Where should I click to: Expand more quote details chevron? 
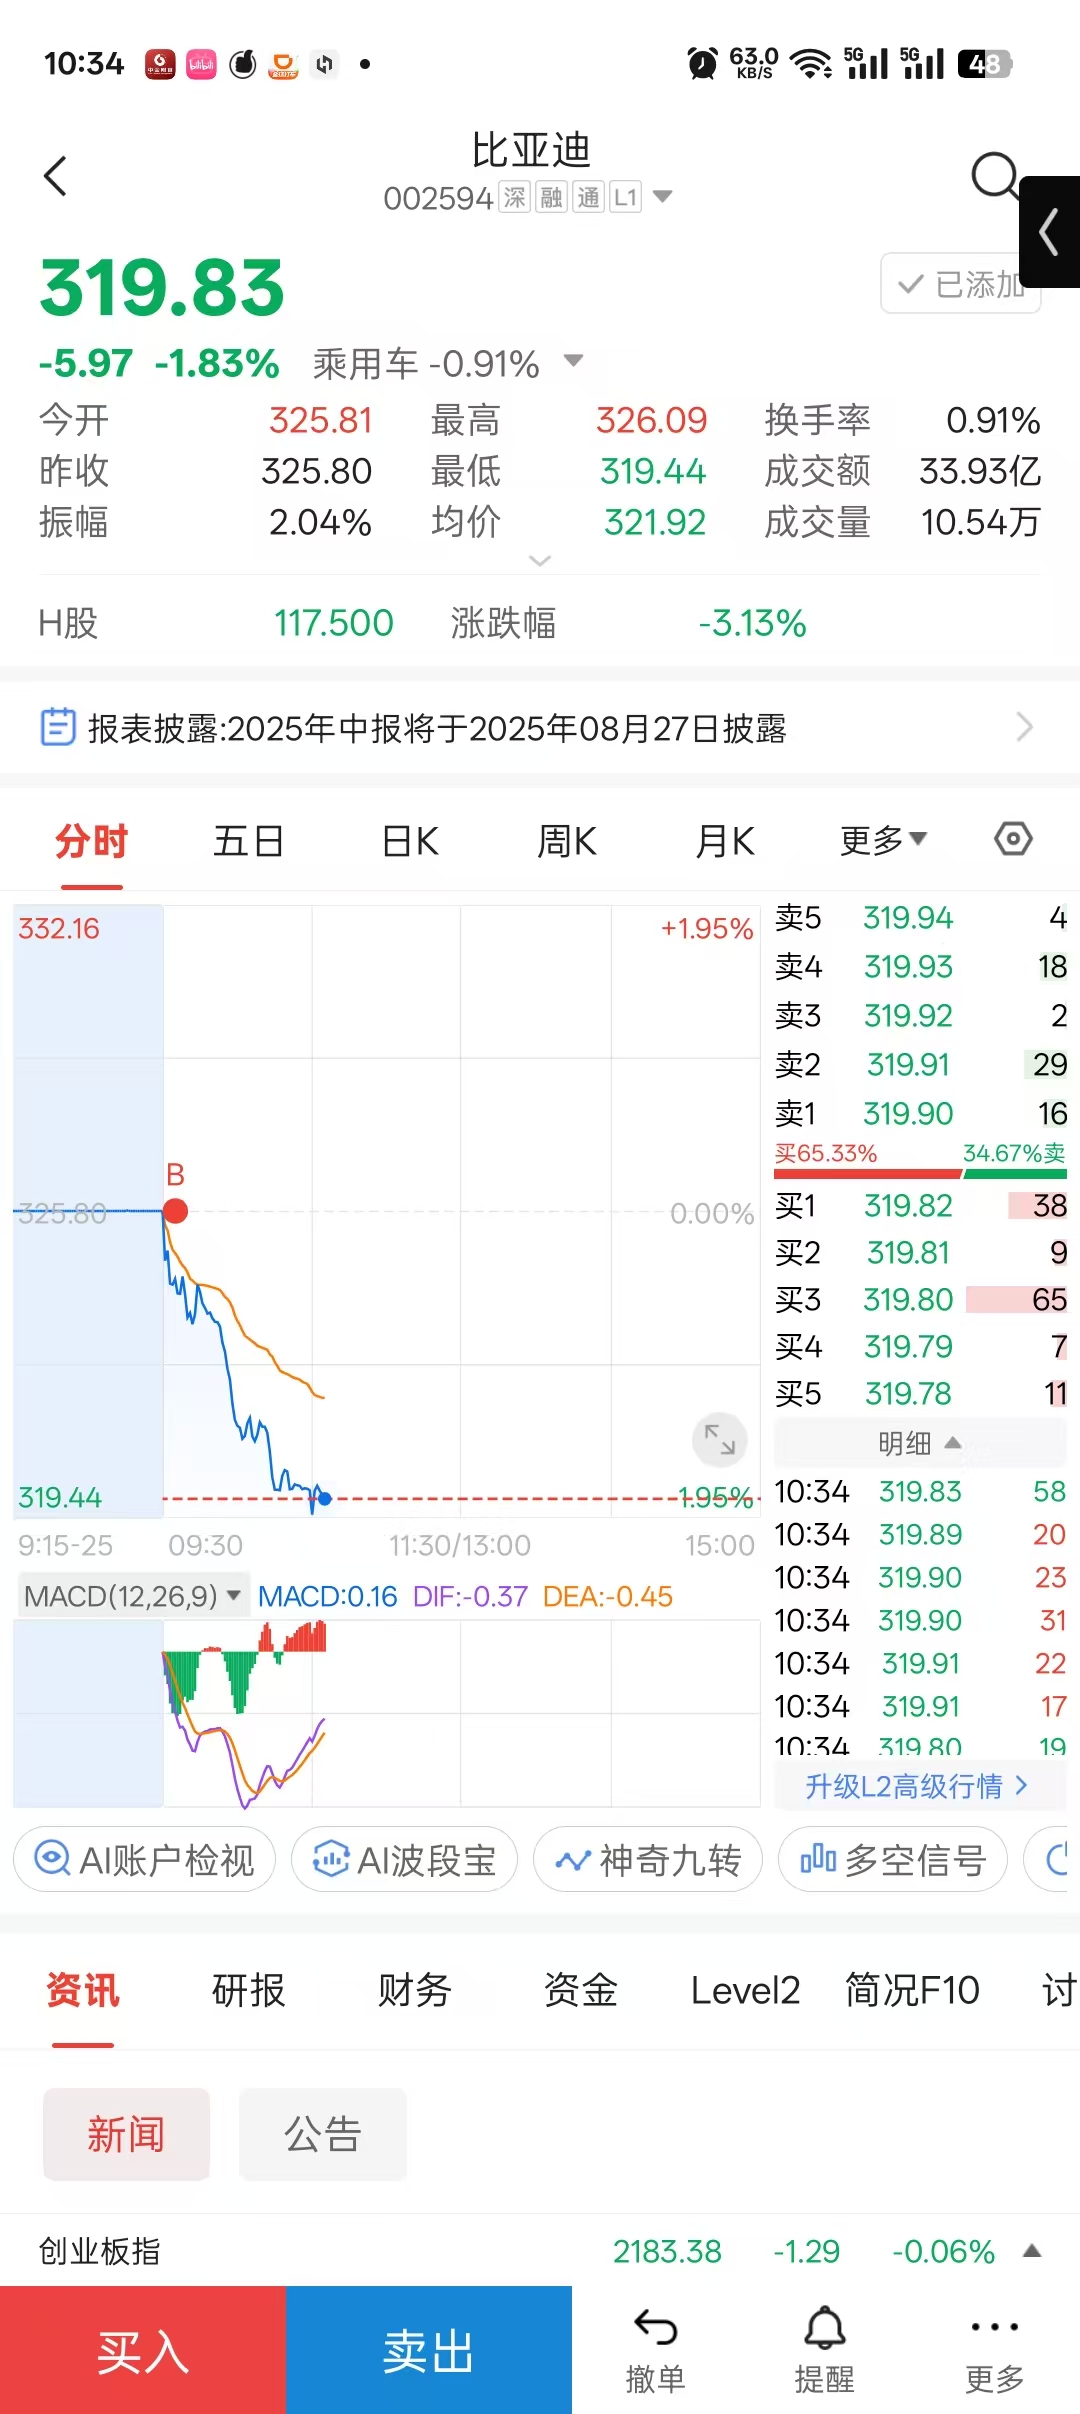click(540, 560)
